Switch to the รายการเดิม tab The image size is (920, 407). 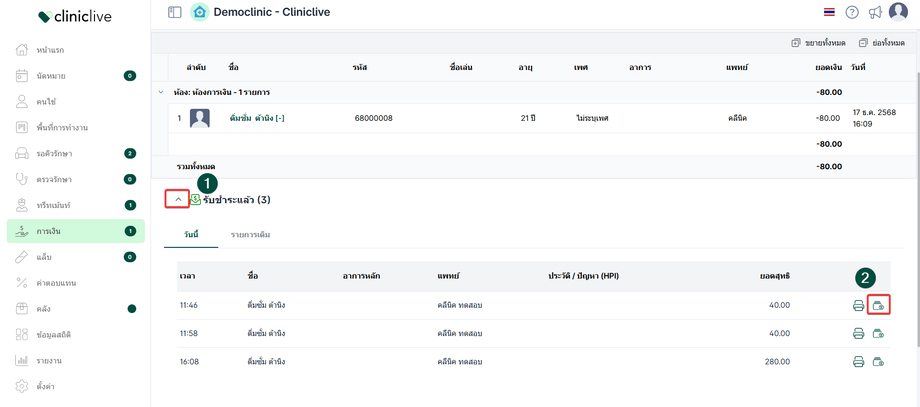(250, 235)
